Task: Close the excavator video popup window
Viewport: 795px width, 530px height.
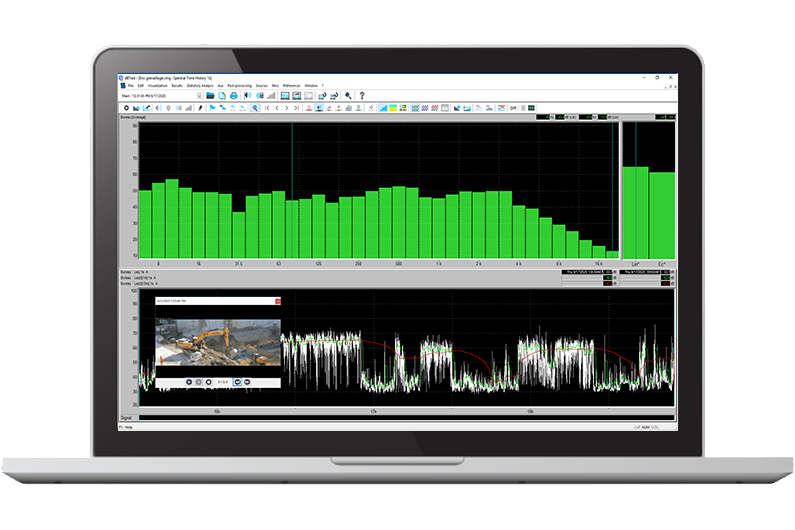Action: [x=278, y=300]
